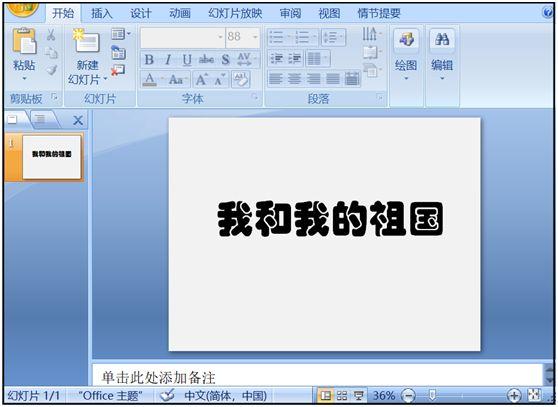The image size is (558, 407).
Task: Toggle Bold formatting
Action: click(x=149, y=59)
